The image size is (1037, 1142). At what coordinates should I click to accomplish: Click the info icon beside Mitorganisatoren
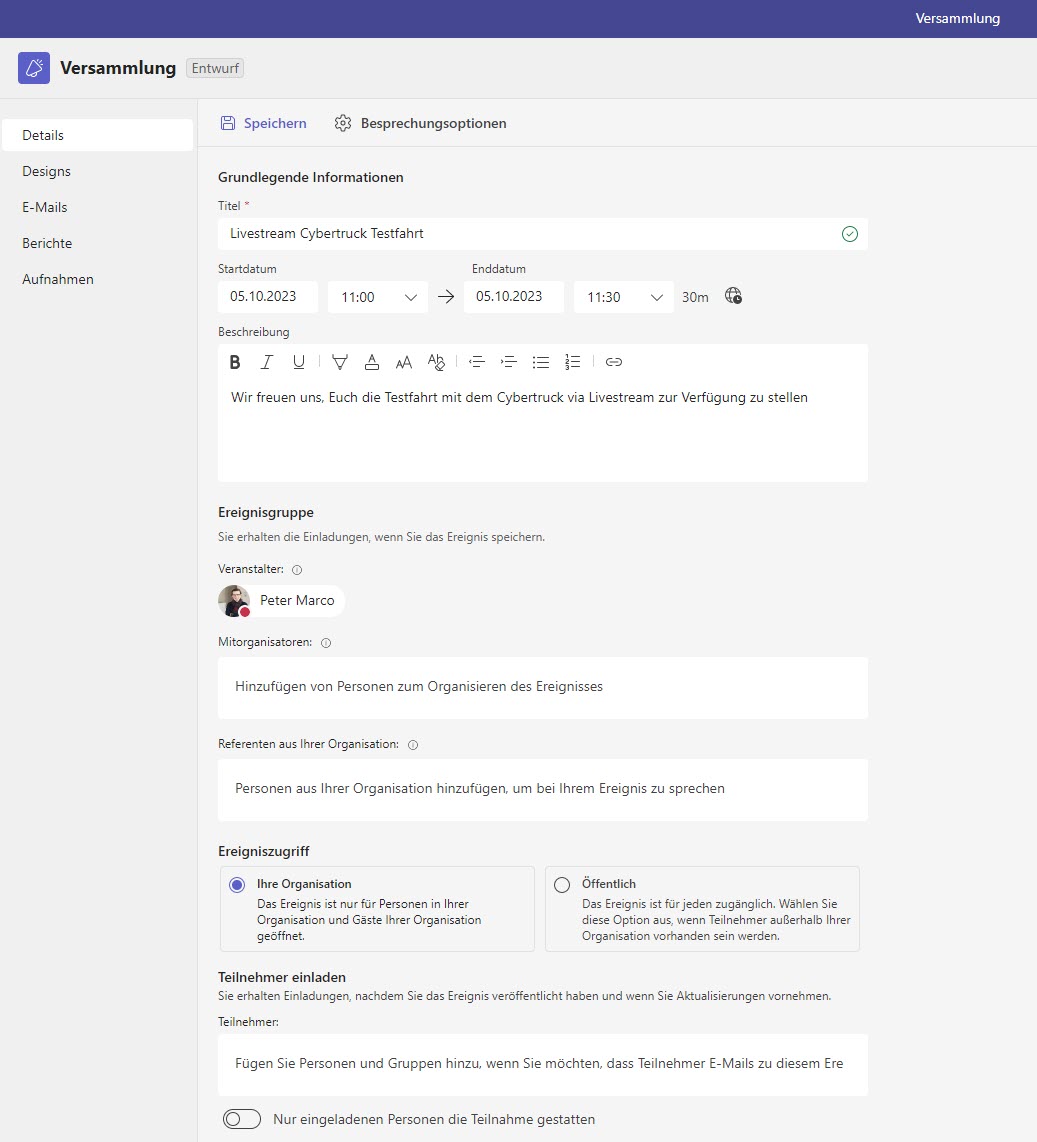point(326,643)
